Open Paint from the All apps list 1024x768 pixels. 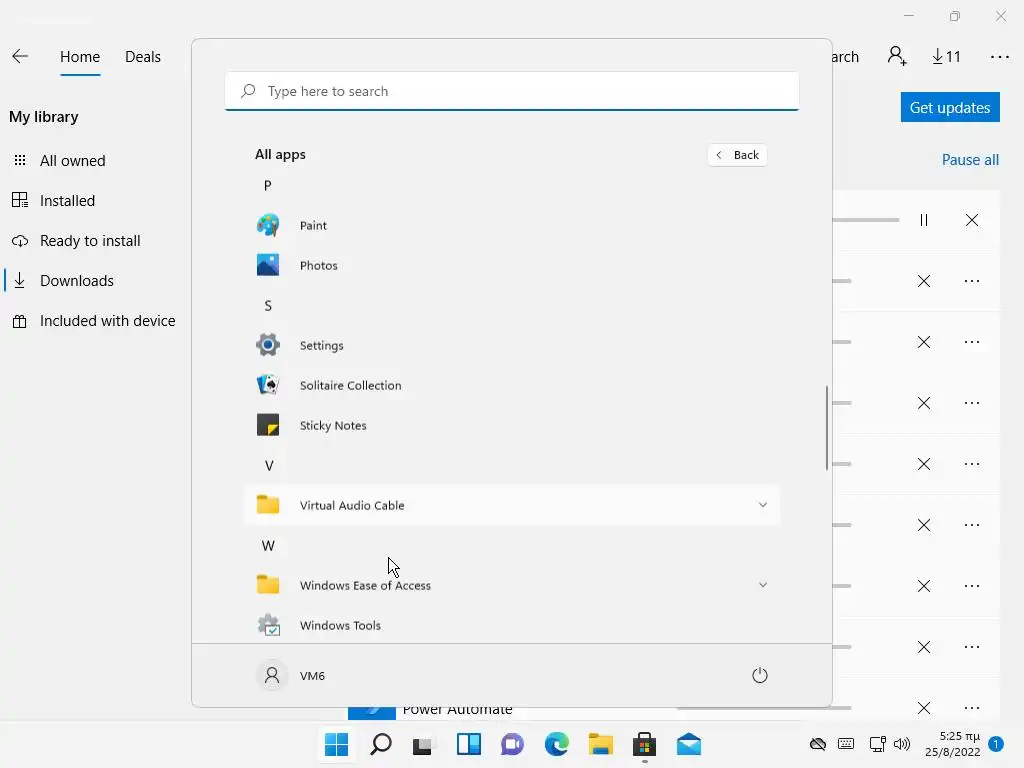(x=512, y=225)
